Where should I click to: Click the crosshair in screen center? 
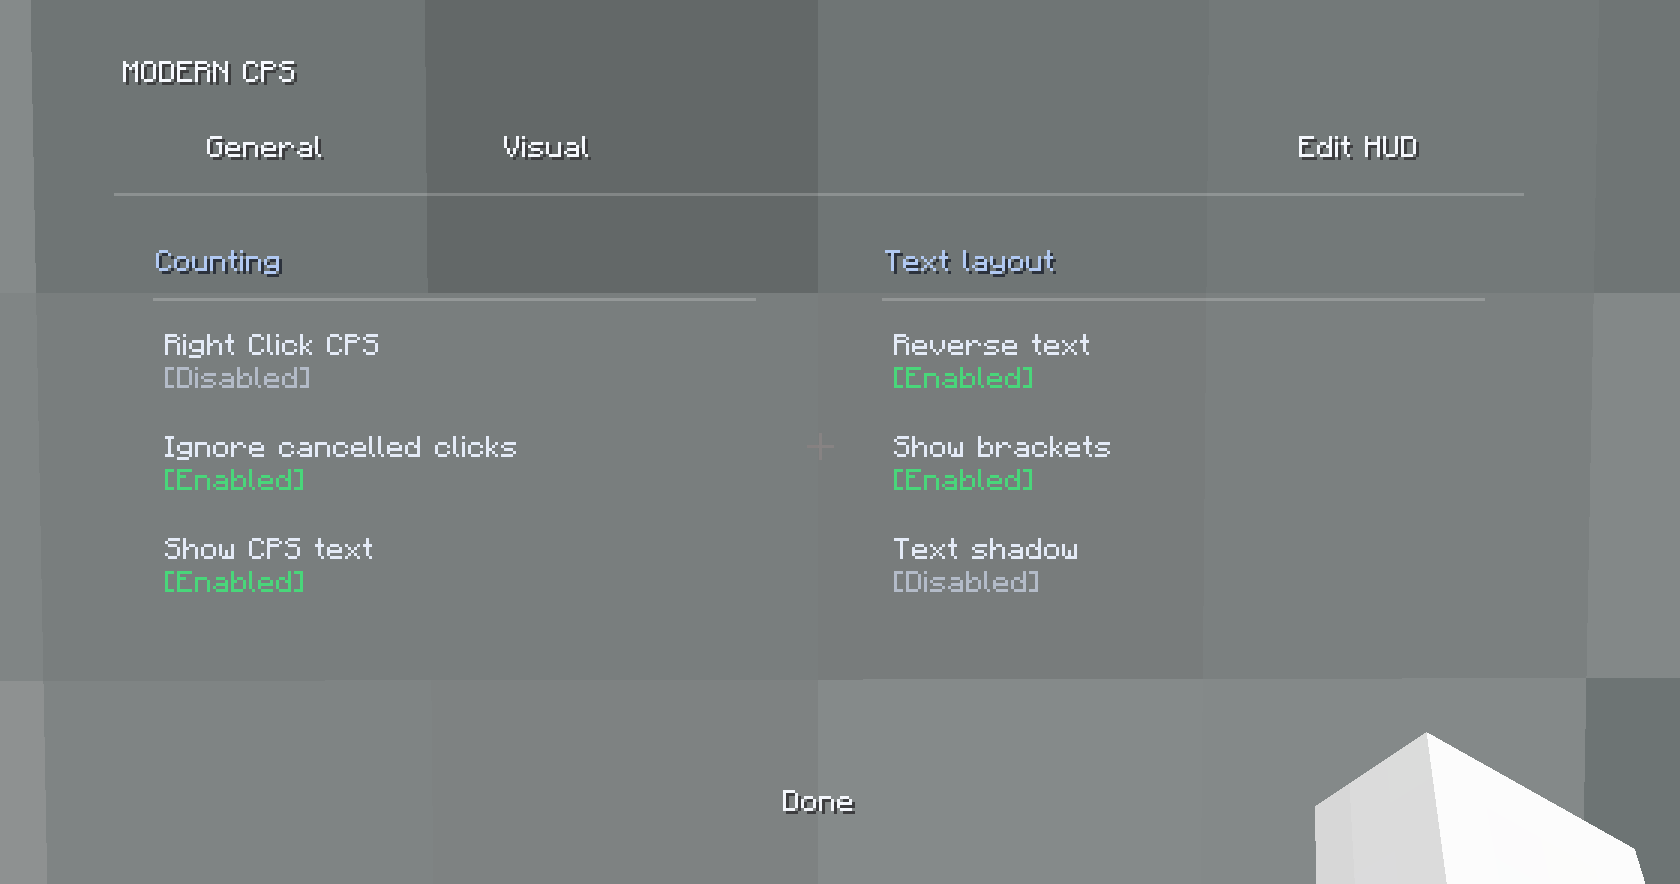pyautogui.click(x=821, y=447)
